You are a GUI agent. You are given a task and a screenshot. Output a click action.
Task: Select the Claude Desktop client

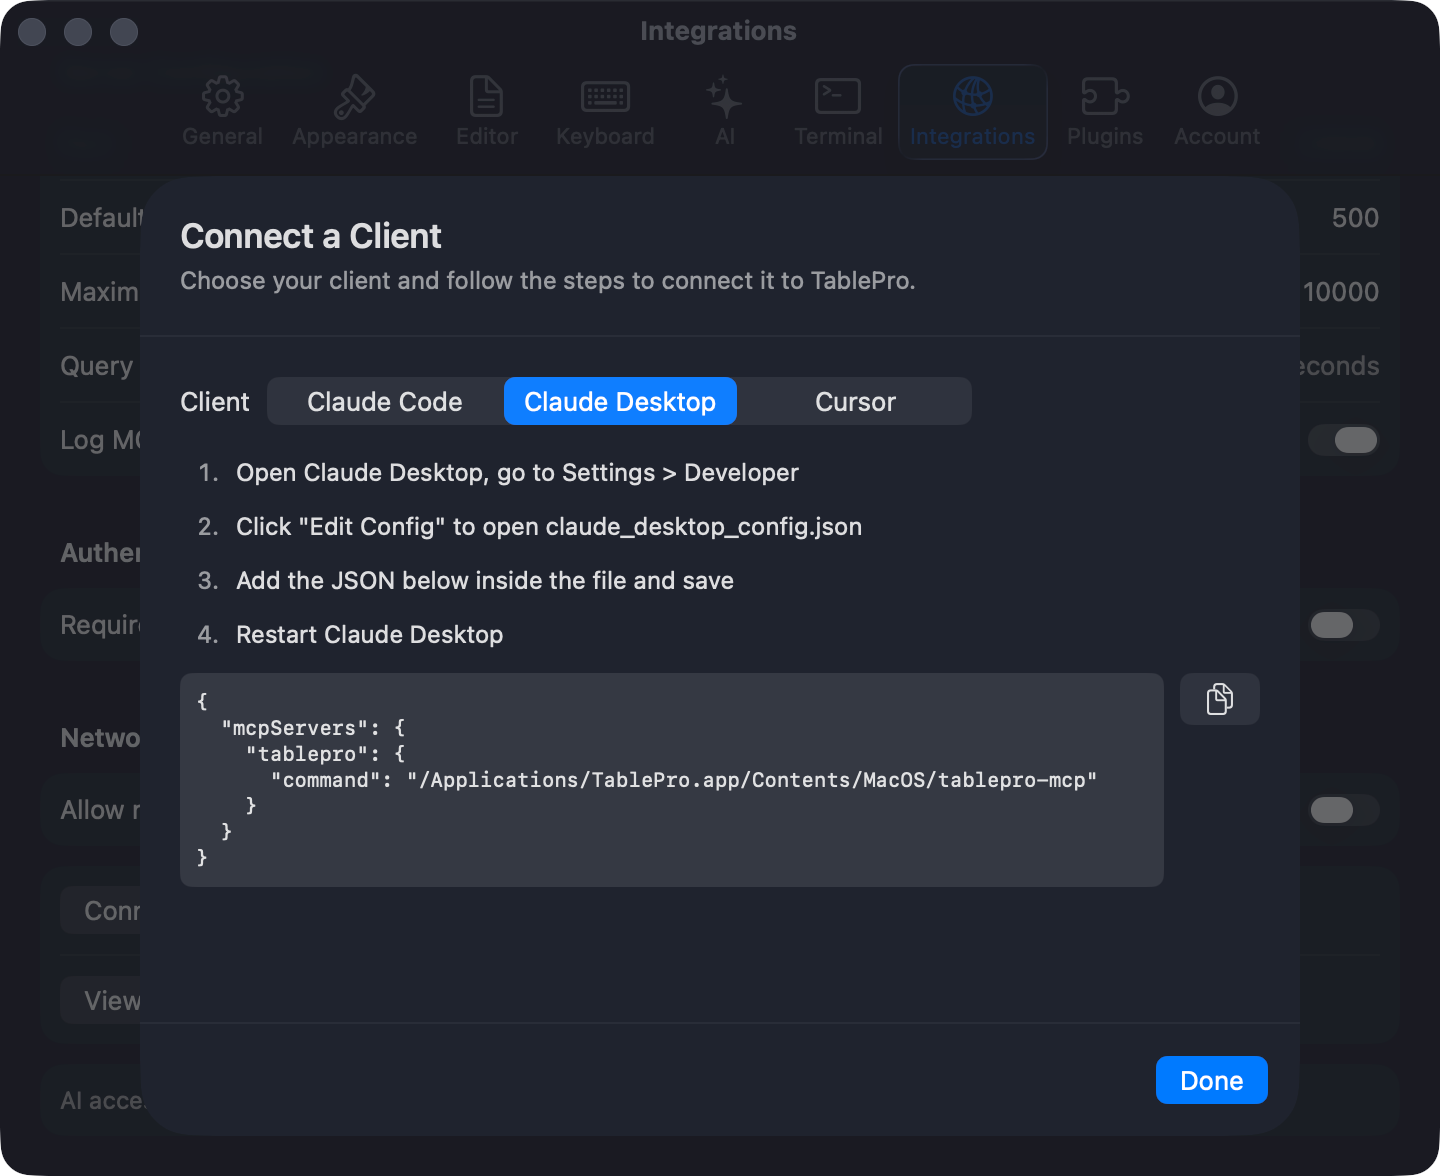click(620, 401)
